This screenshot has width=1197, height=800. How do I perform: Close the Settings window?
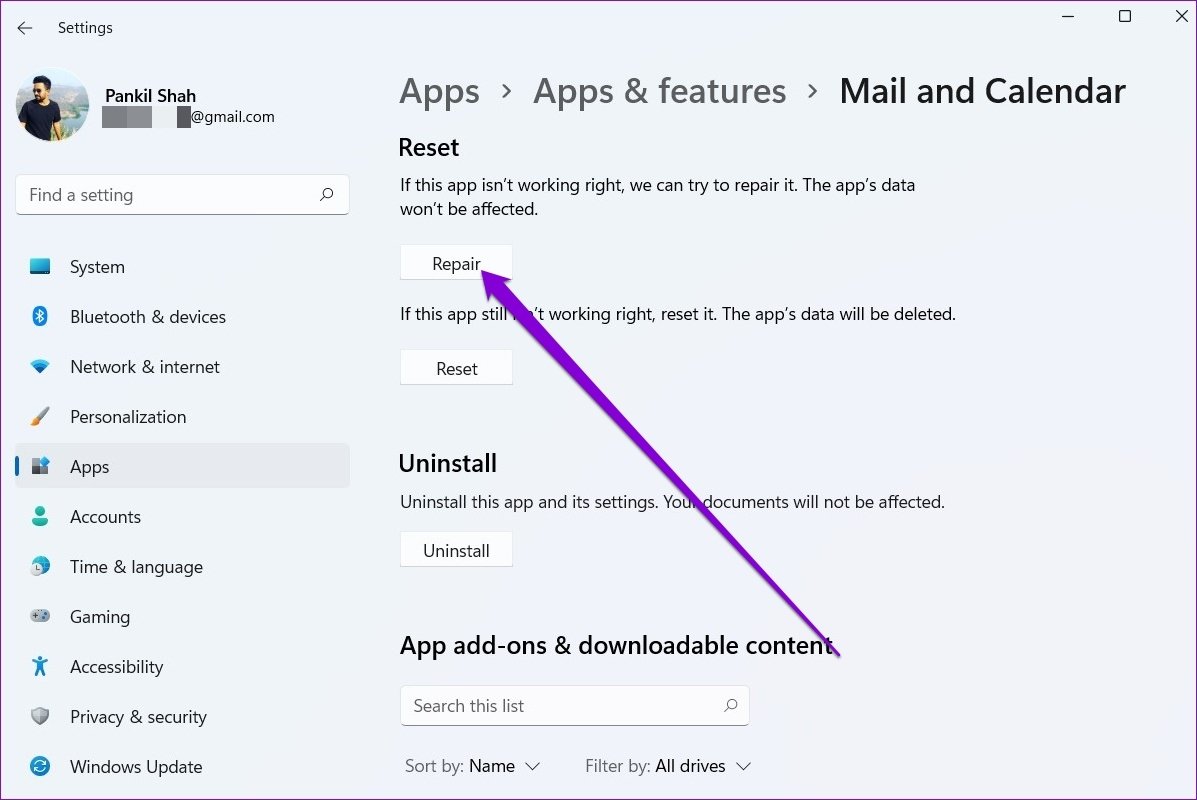(x=1181, y=16)
